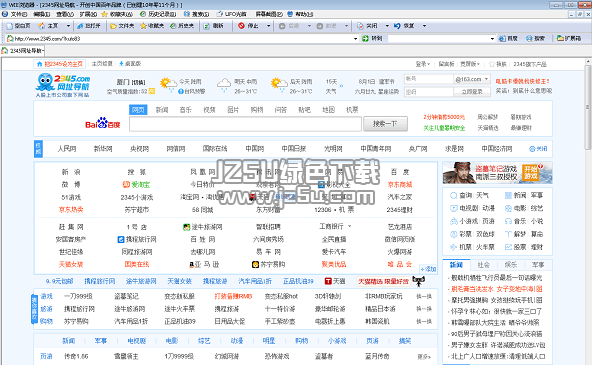Image resolution: width=592 pixels, height=365 pixels.
Task: Select the Video search category tab
Action: 209,109
